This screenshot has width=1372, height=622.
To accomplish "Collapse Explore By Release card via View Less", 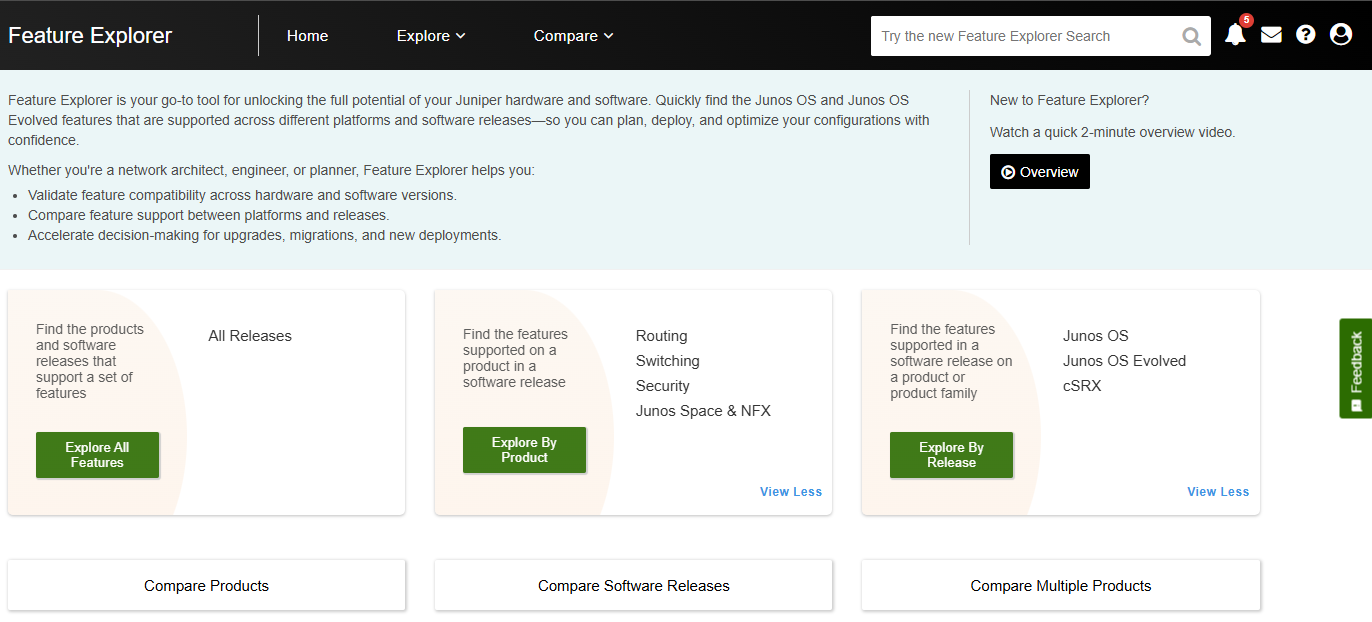I will (x=1217, y=492).
